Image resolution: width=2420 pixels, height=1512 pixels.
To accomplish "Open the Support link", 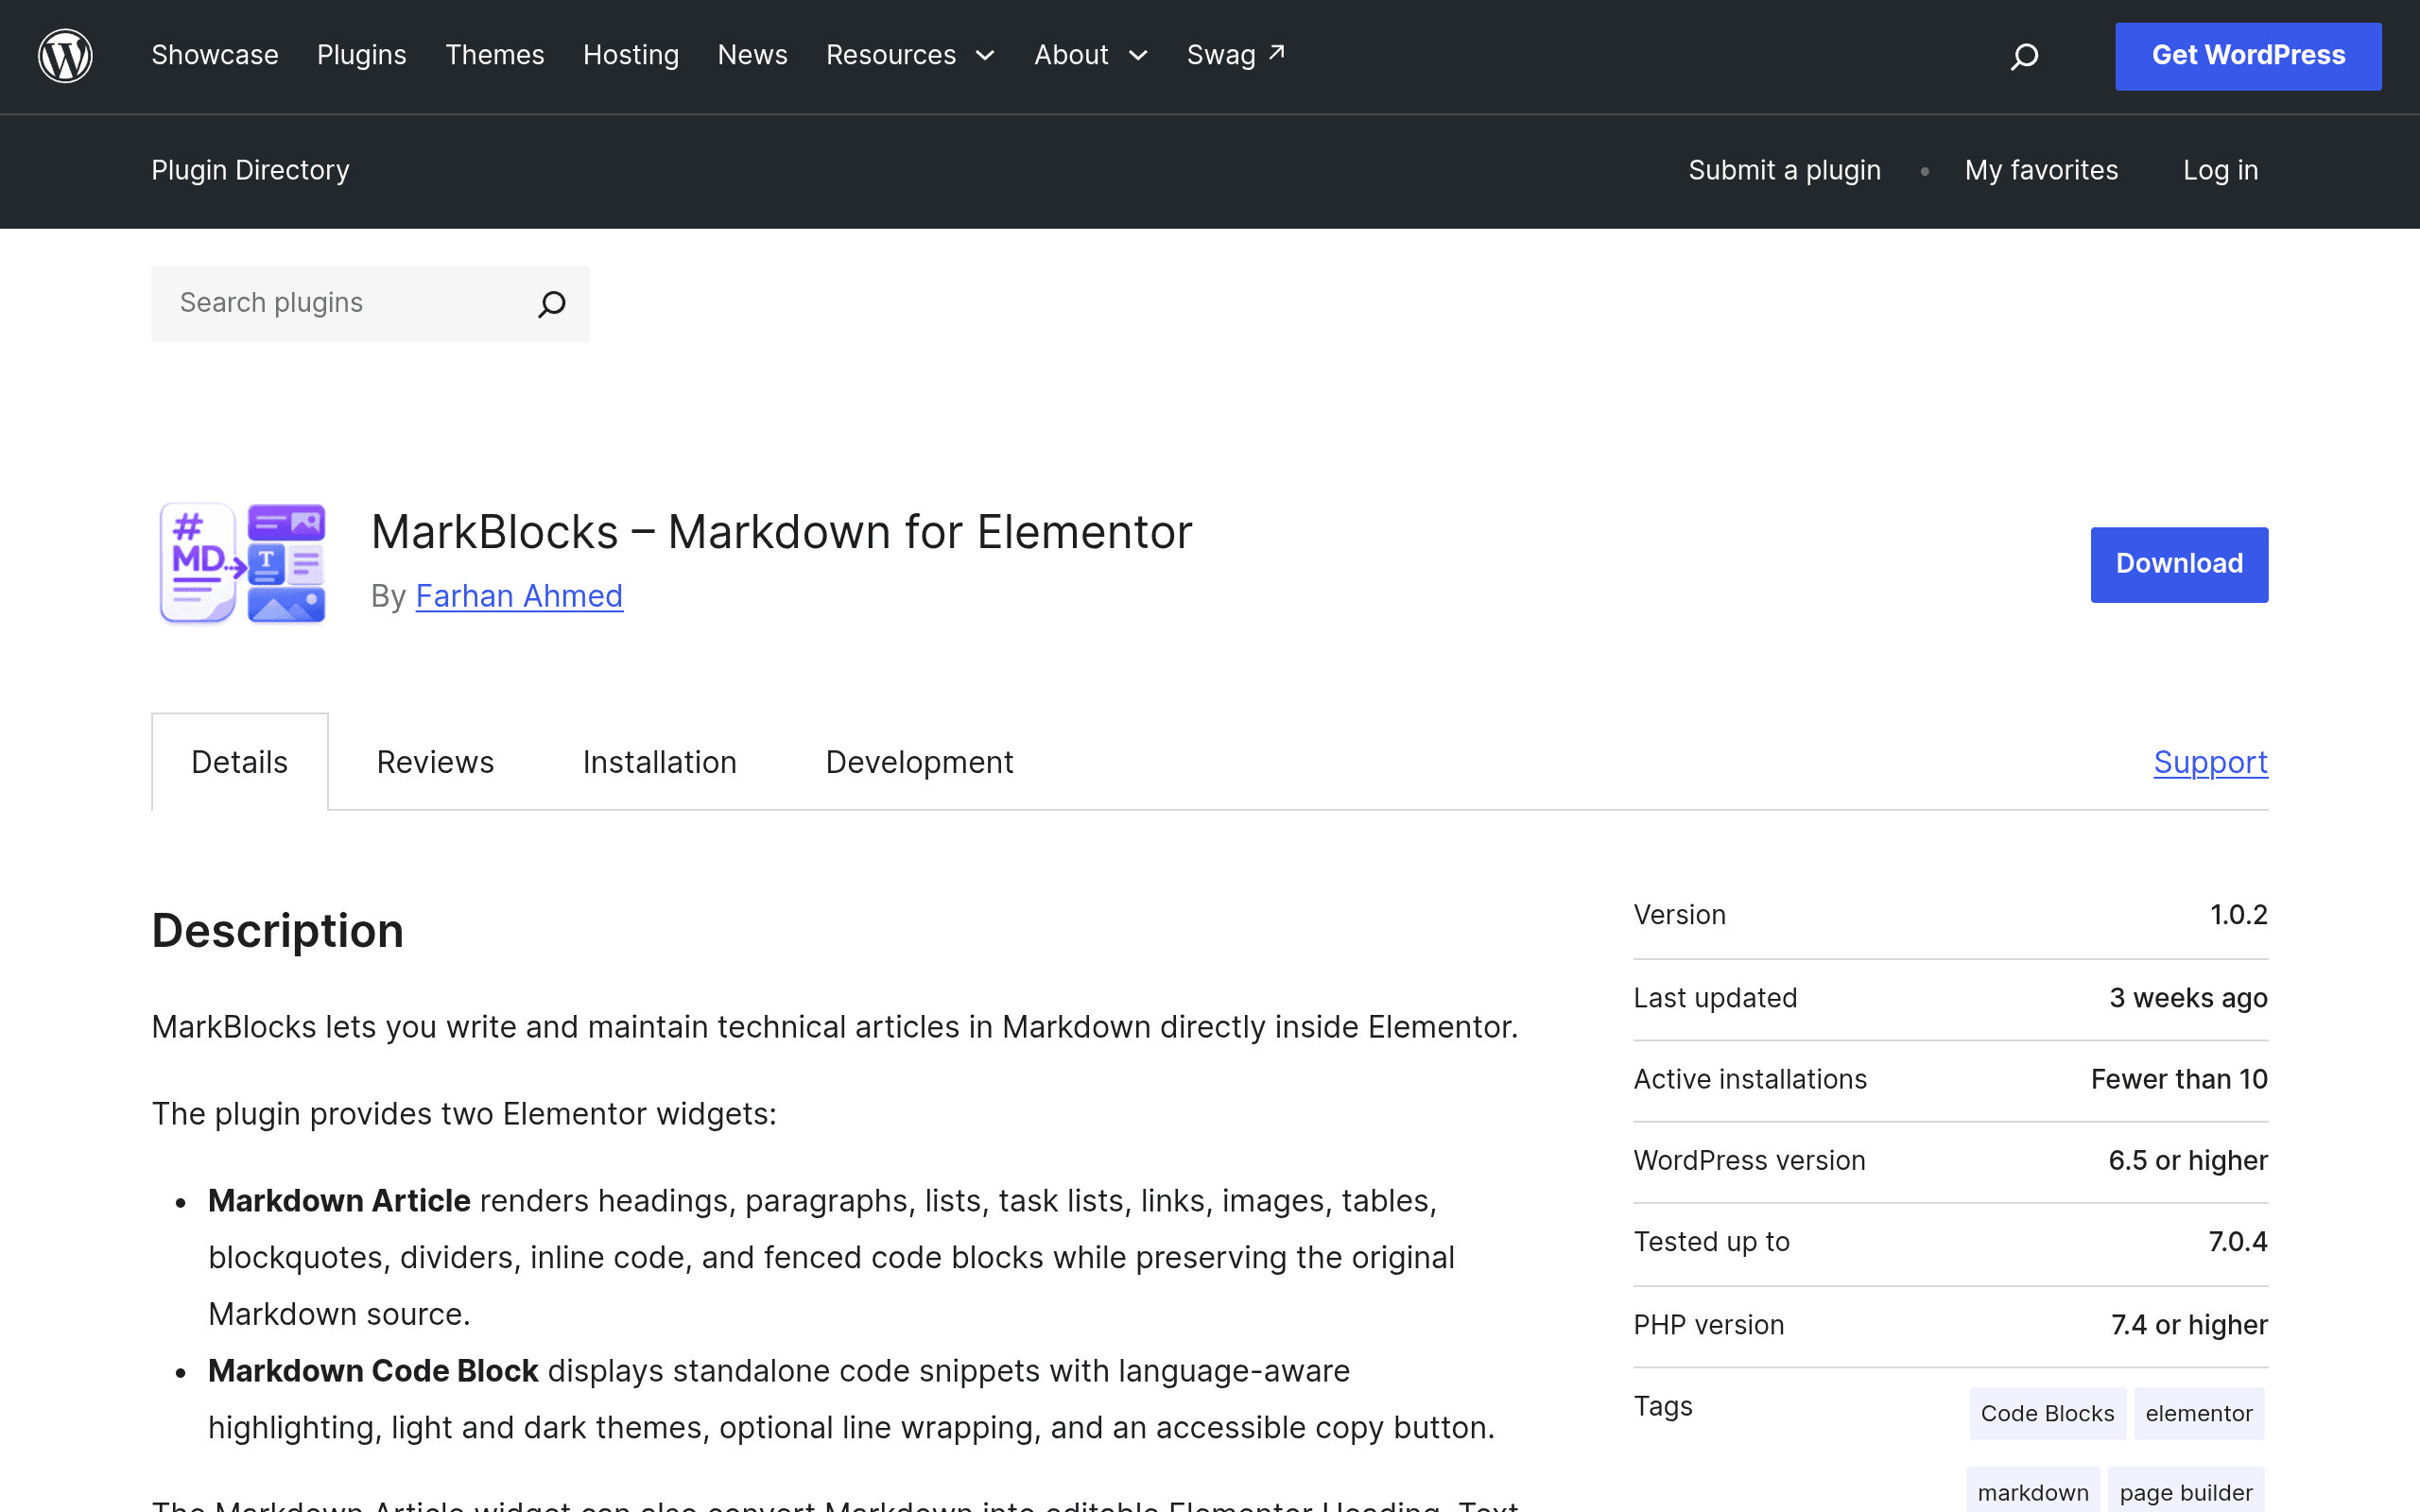I will pyautogui.click(x=2211, y=762).
